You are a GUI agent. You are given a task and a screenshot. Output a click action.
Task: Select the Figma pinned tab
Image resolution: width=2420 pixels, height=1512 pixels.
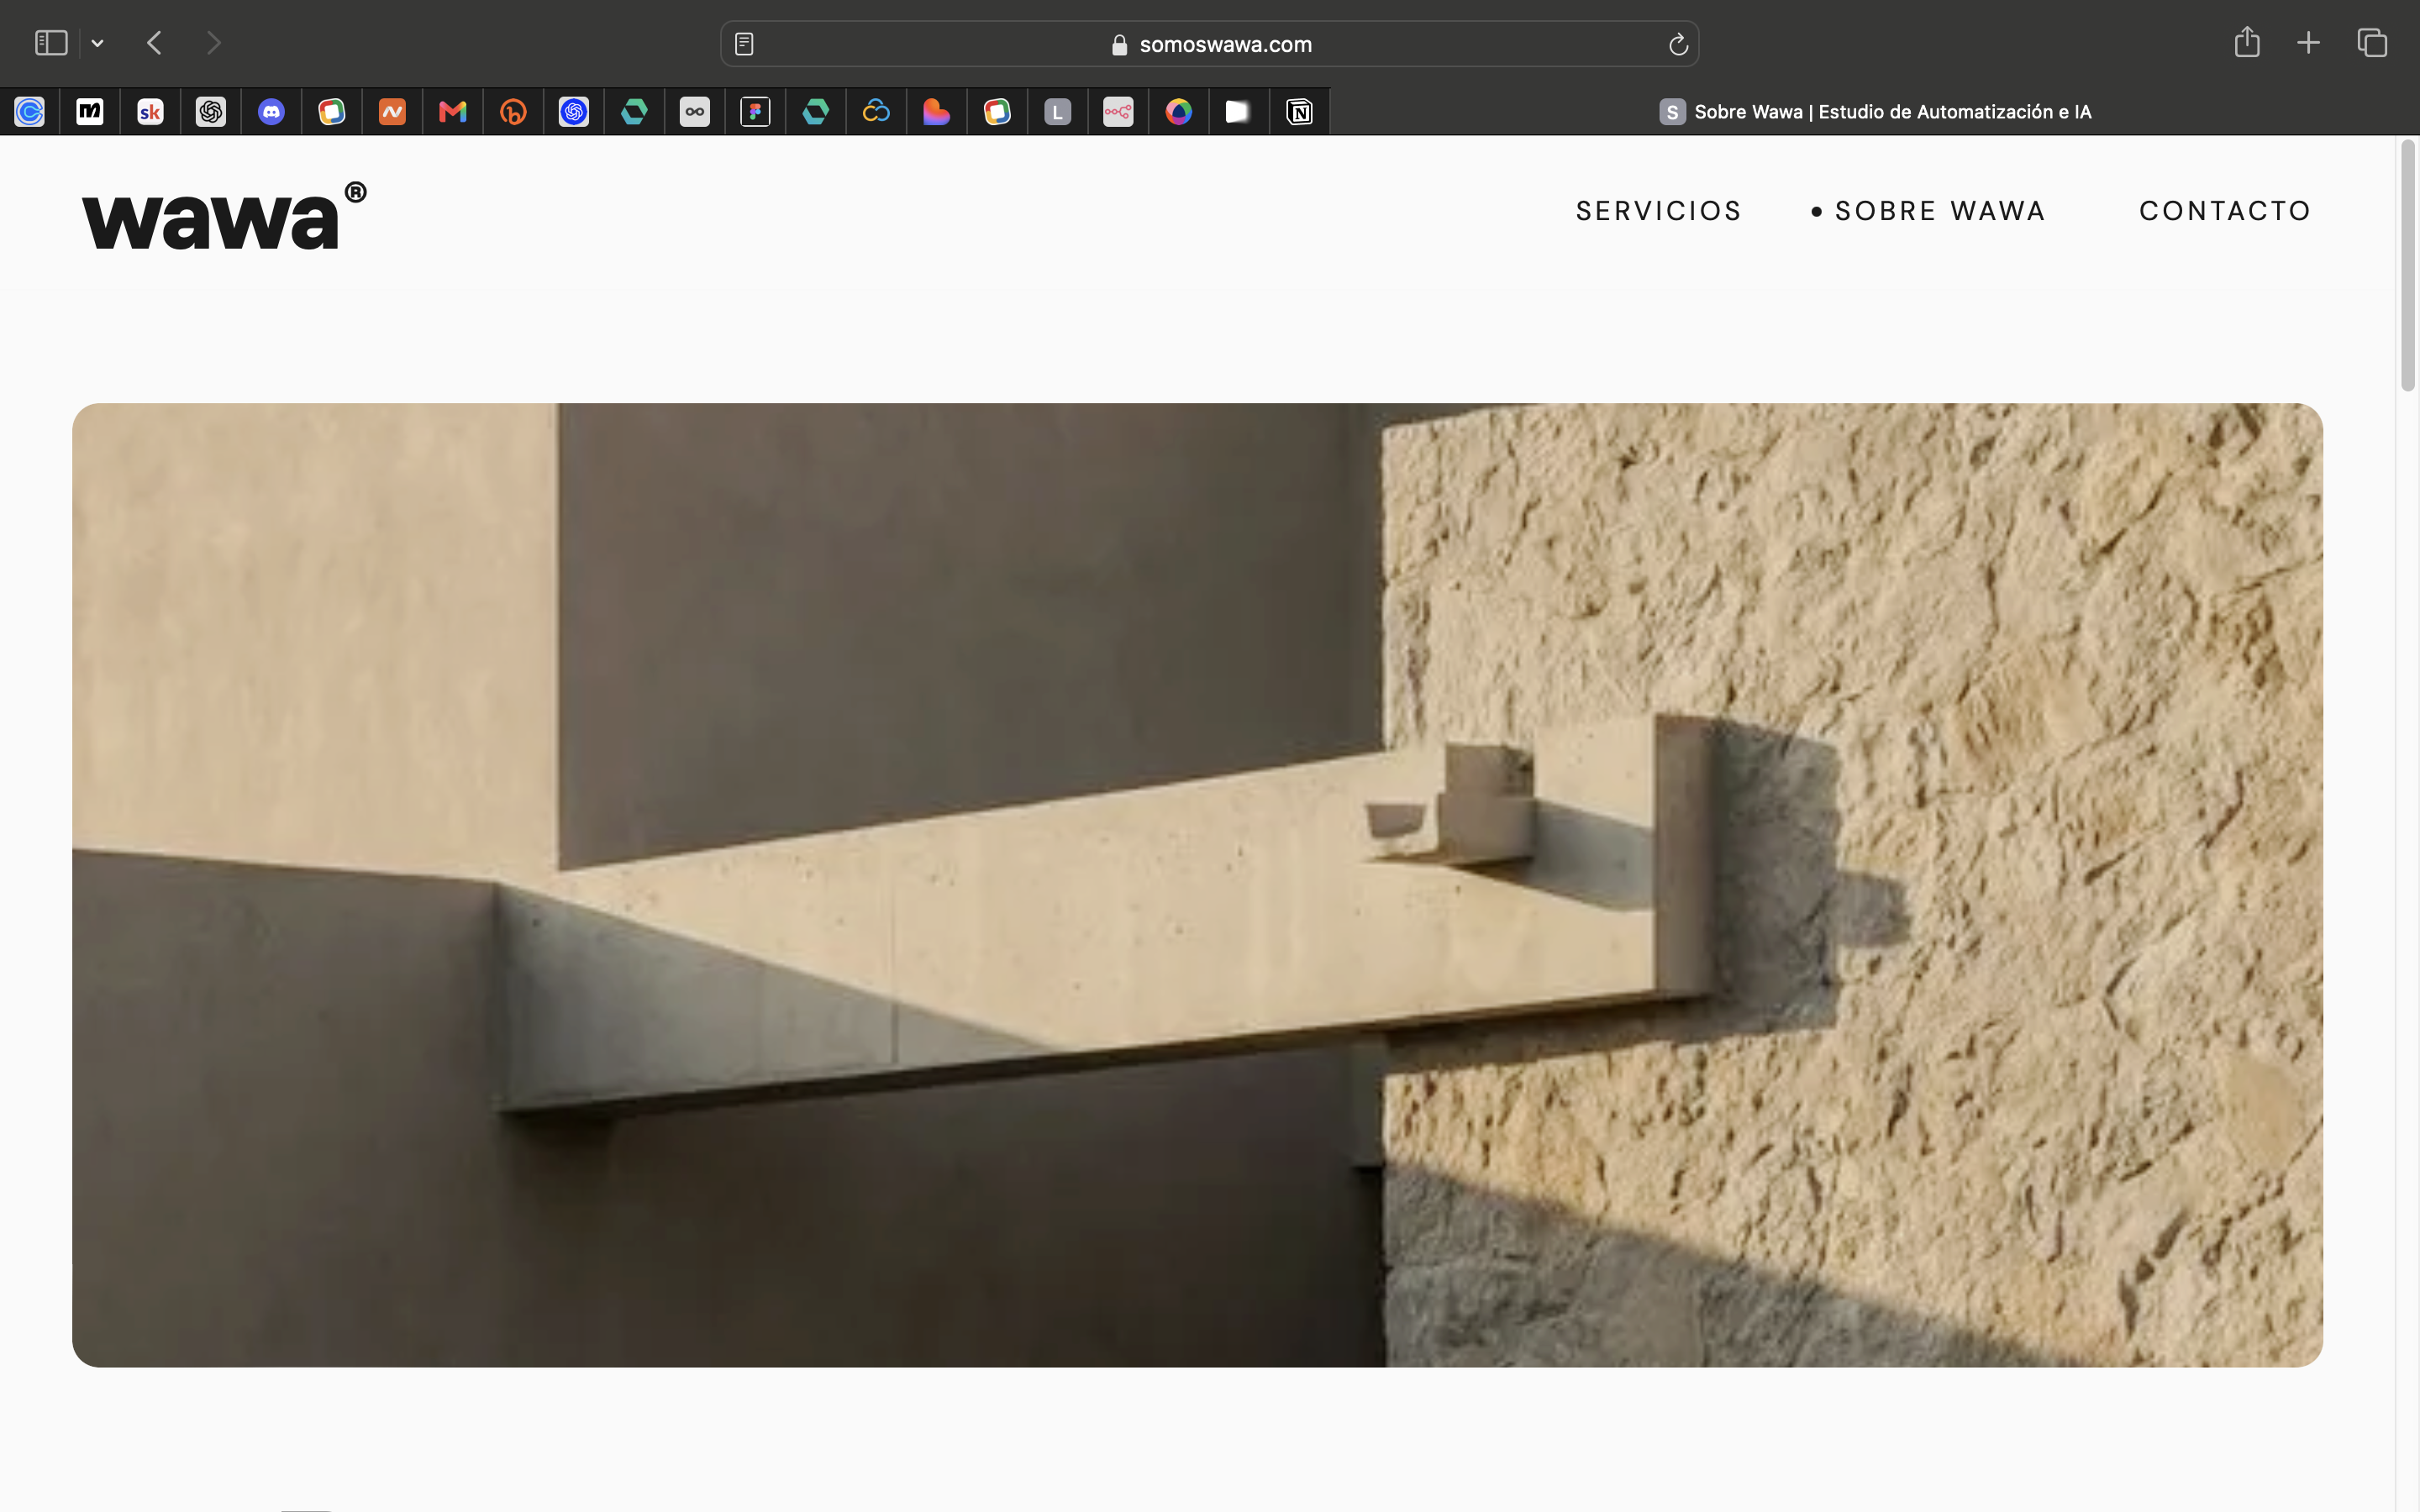click(x=755, y=112)
